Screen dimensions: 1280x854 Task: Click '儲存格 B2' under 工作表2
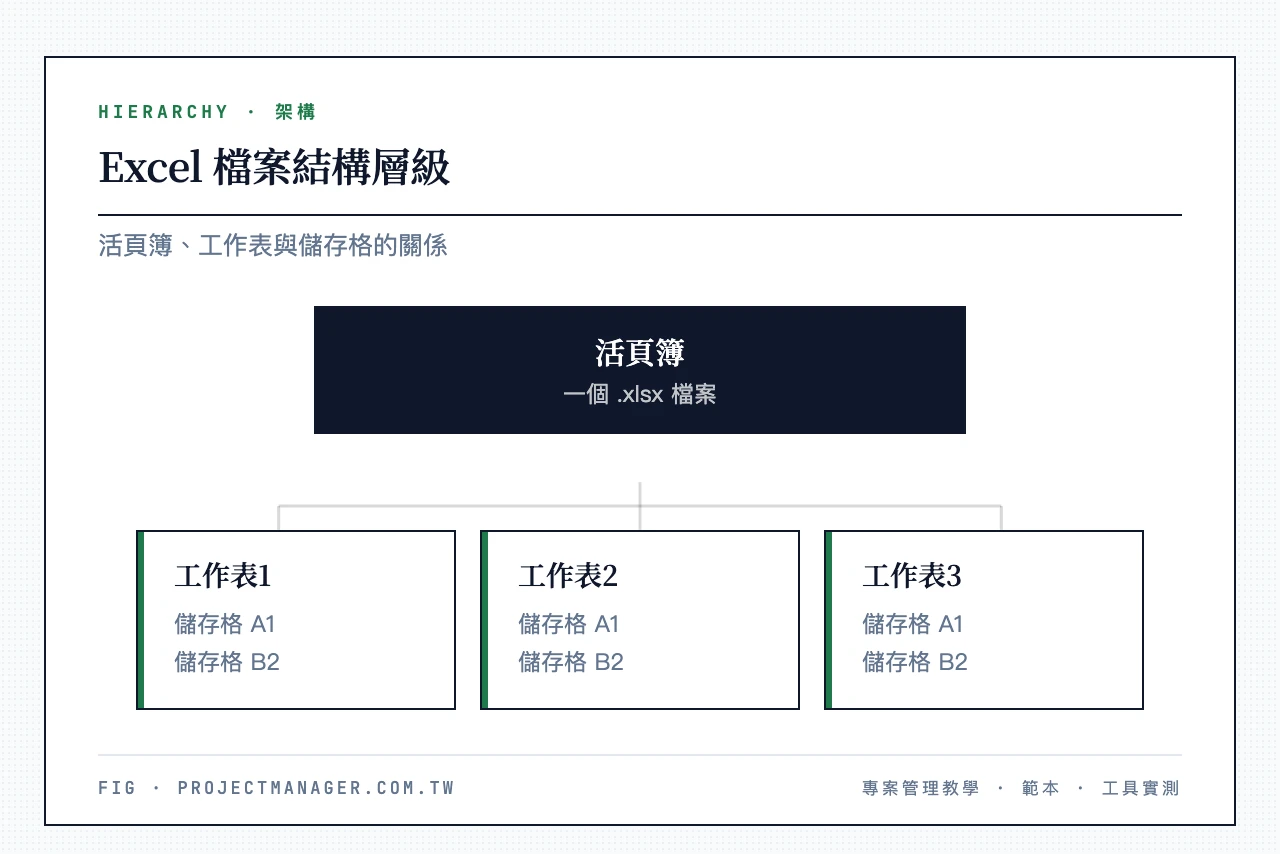coord(571,662)
